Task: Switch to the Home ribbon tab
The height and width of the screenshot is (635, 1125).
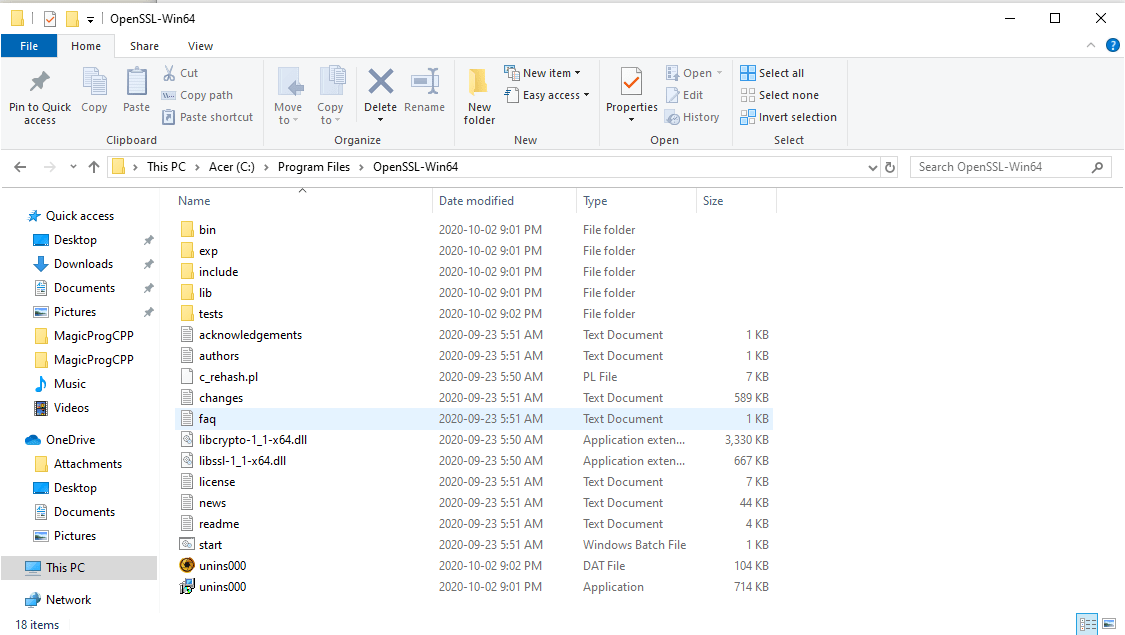Action: pyautogui.click(x=86, y=46)
